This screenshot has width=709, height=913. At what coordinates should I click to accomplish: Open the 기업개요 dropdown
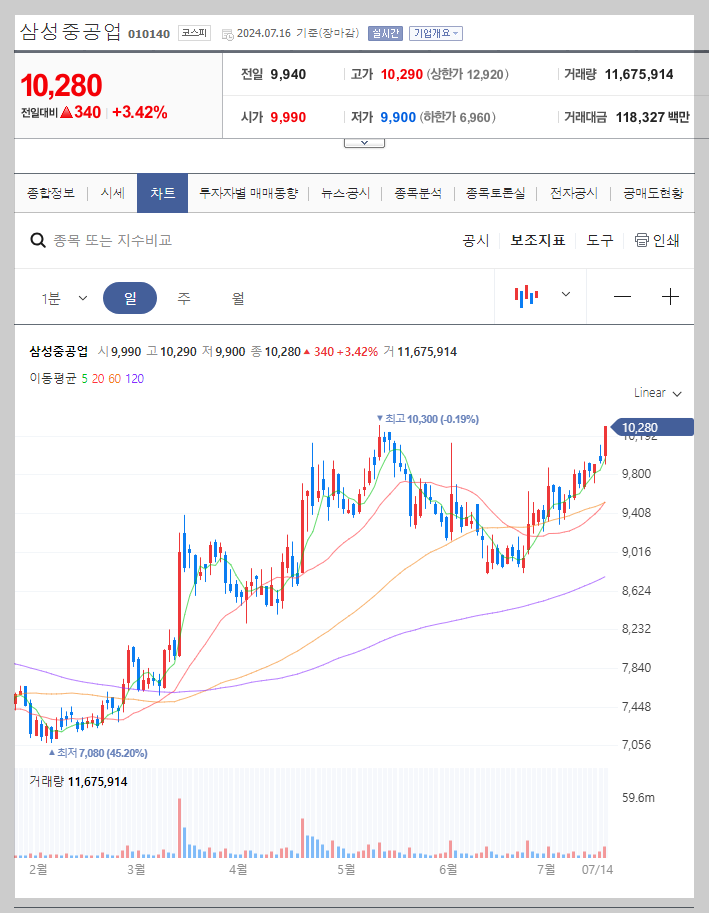[436, 33]
